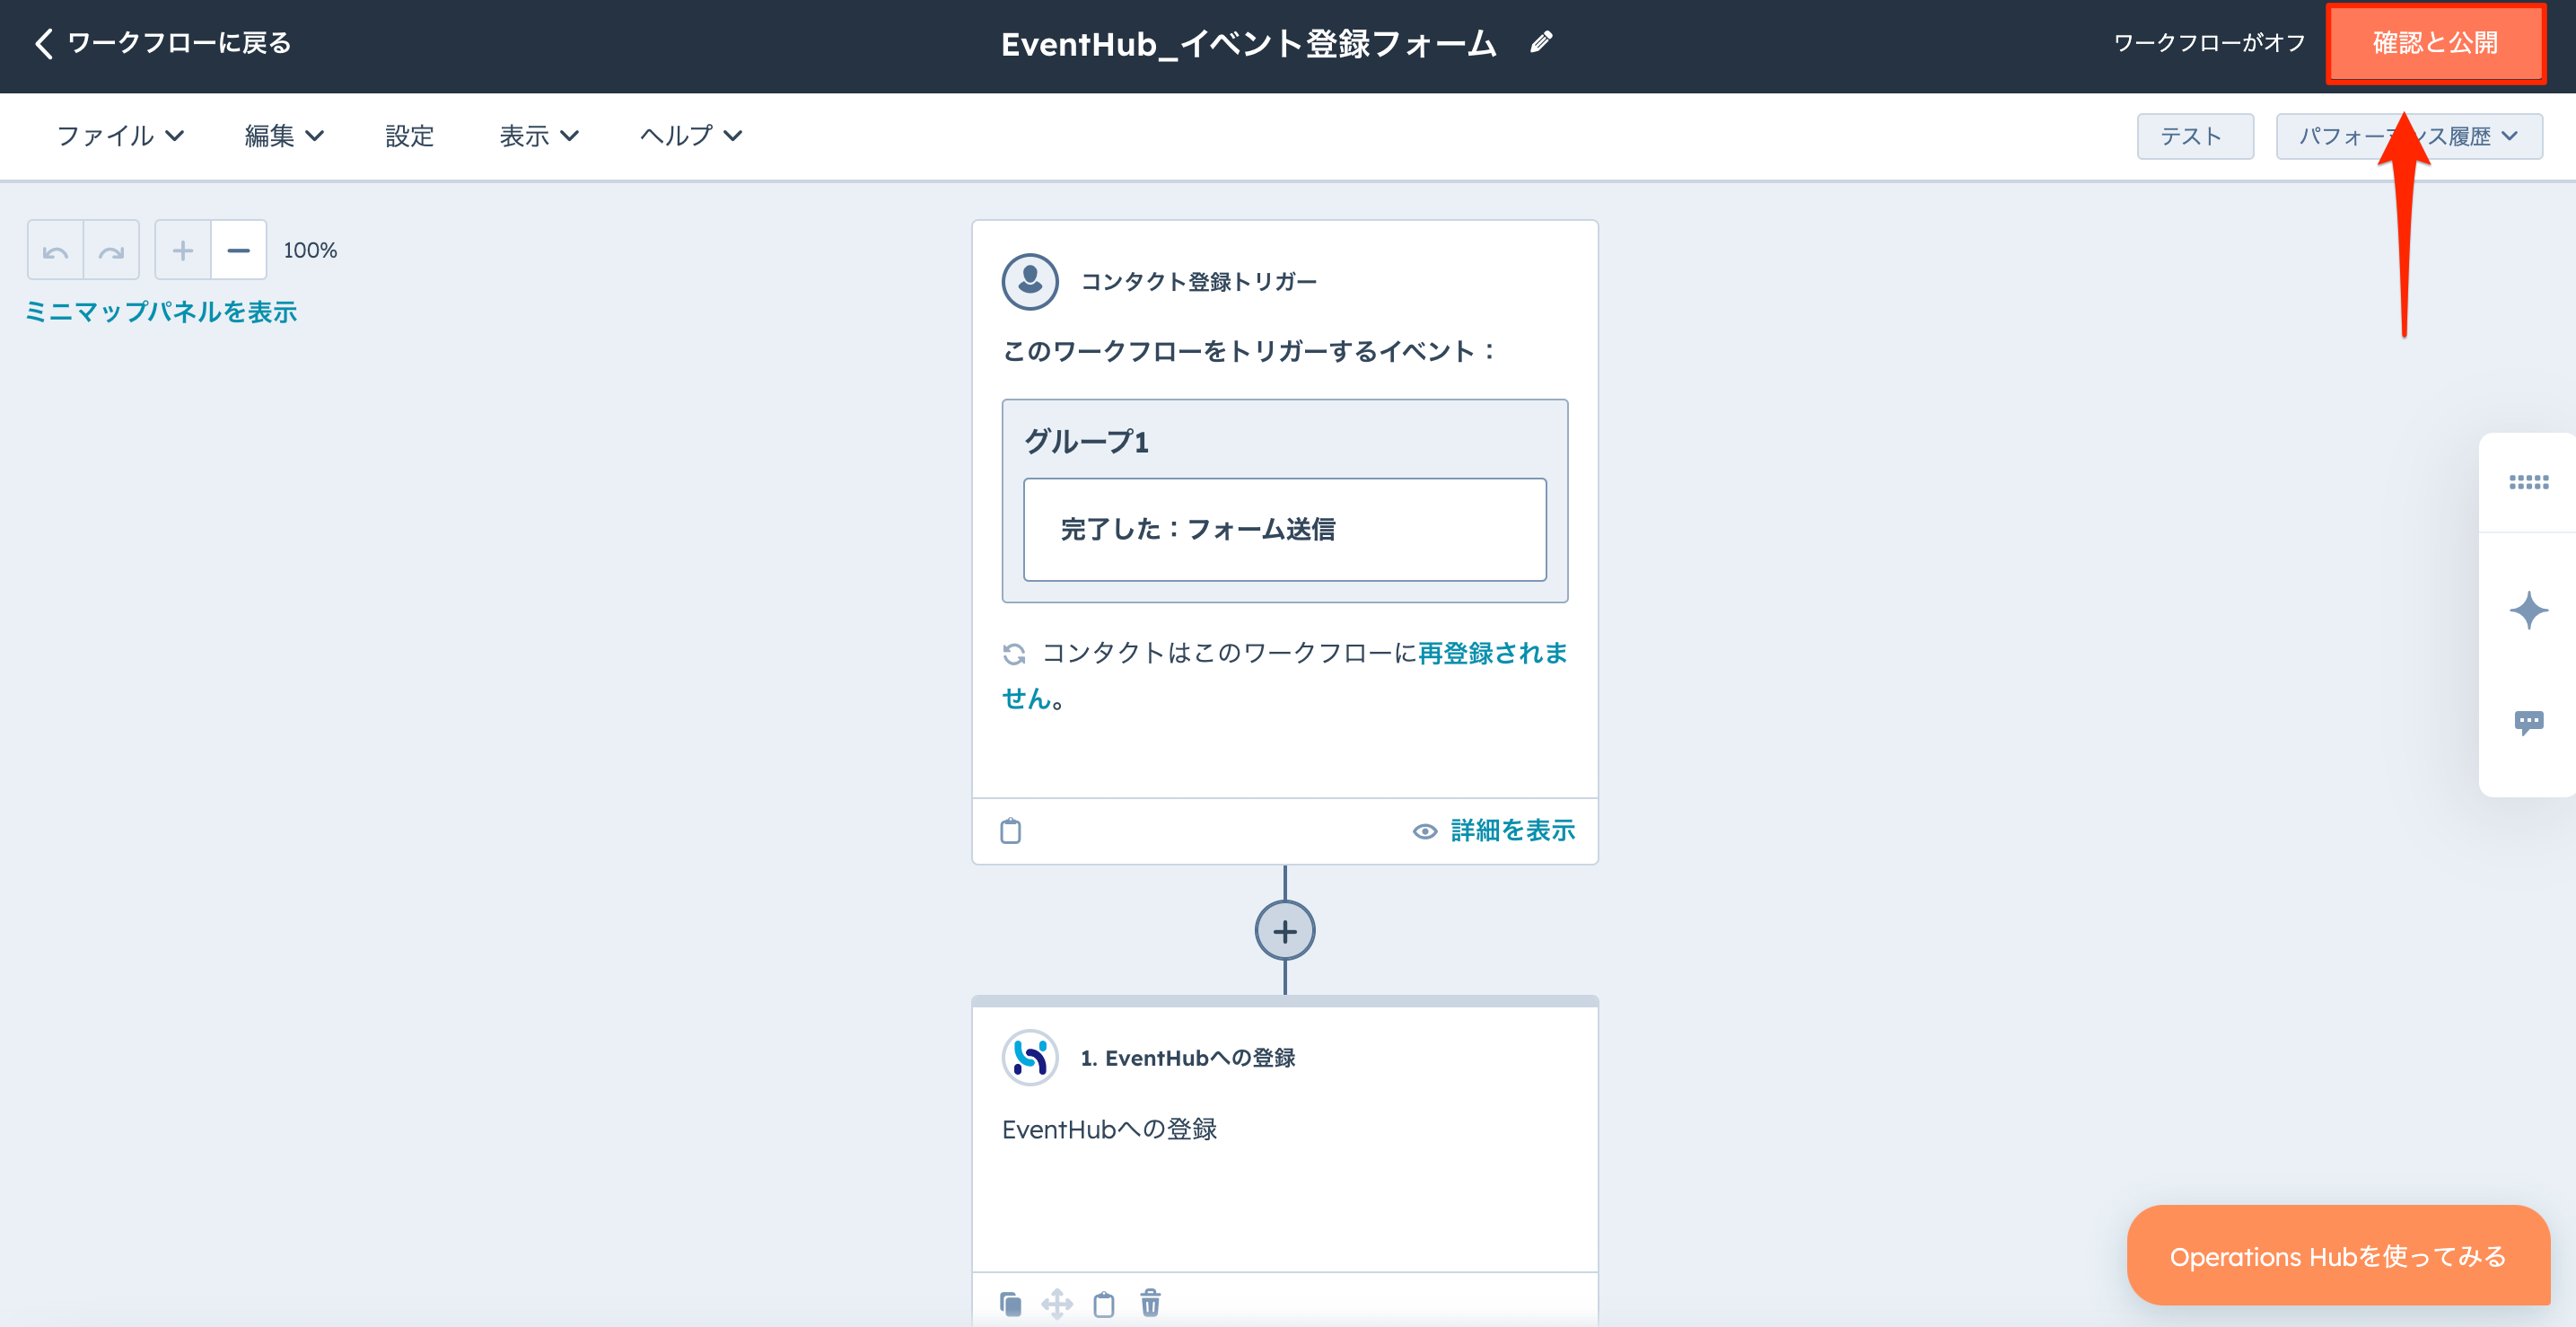2576x1327 pixels.
Task: Open the 編集 menu
Action: click(284, 136)
